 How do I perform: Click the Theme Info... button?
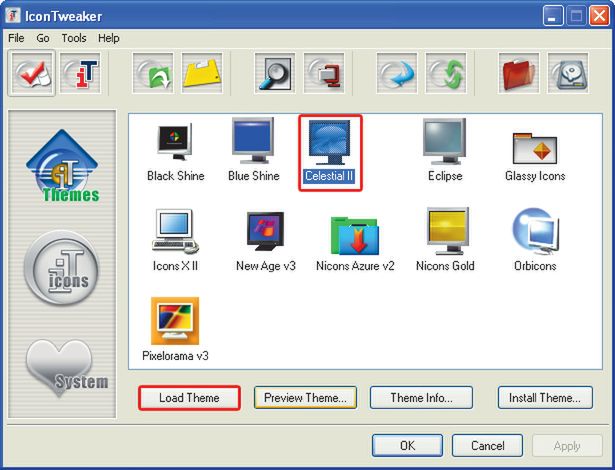click(421, 398)
